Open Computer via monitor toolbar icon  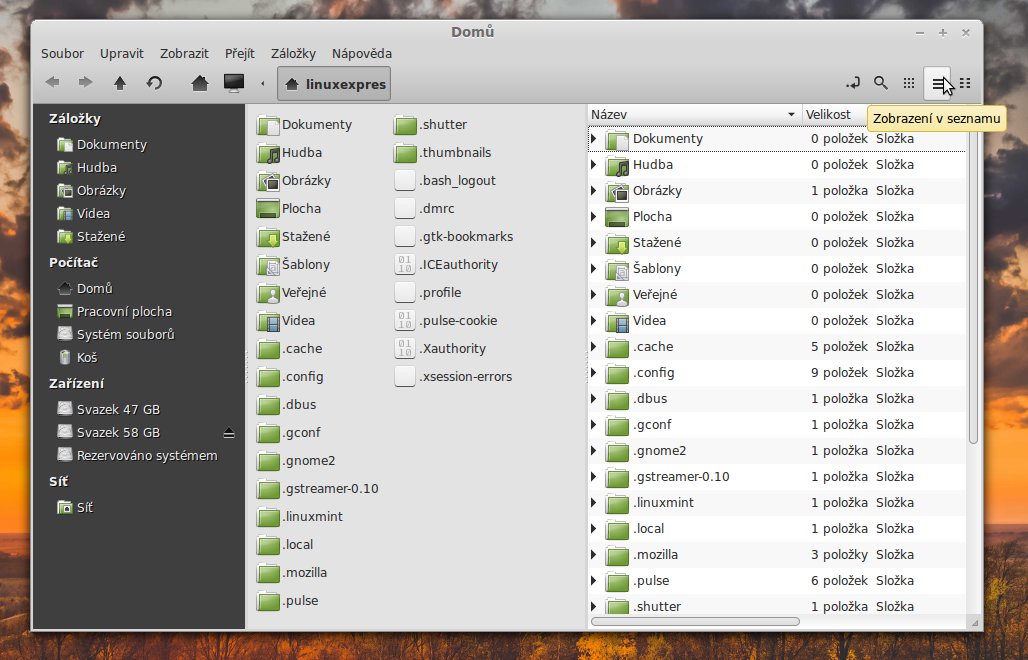point(234,83)
